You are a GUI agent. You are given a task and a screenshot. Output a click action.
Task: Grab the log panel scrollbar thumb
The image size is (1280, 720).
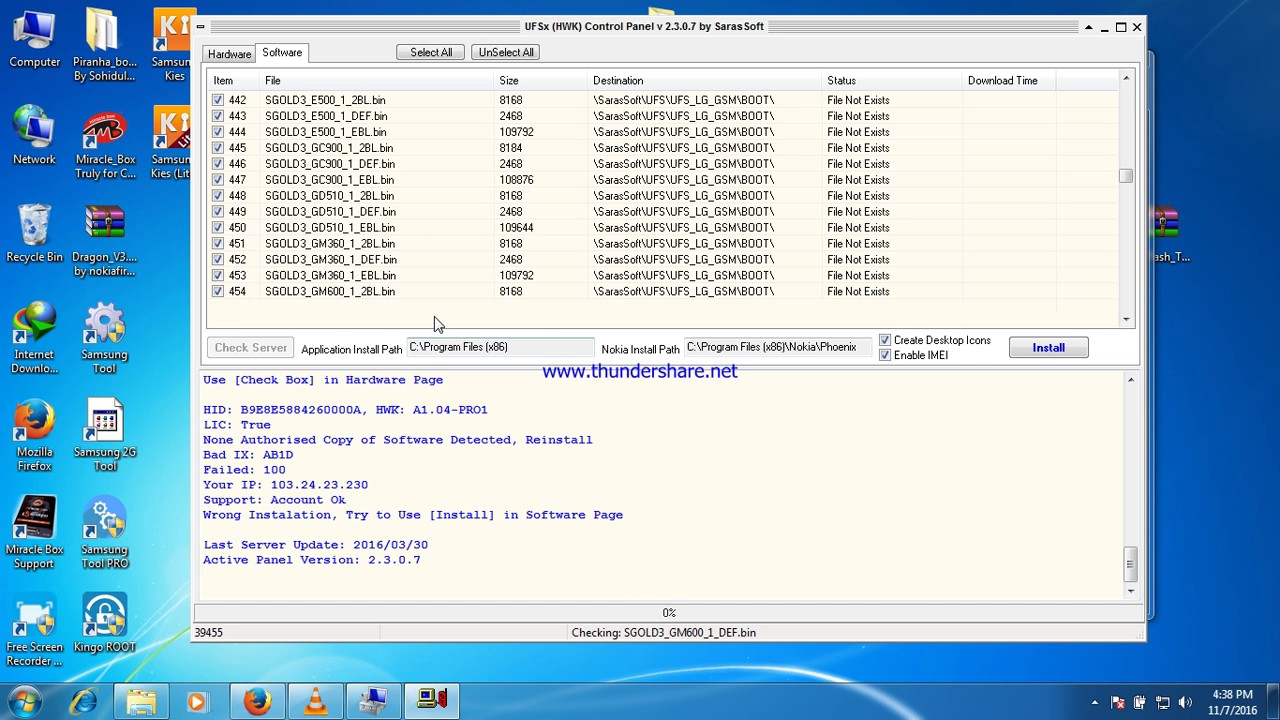[1131, 564]
